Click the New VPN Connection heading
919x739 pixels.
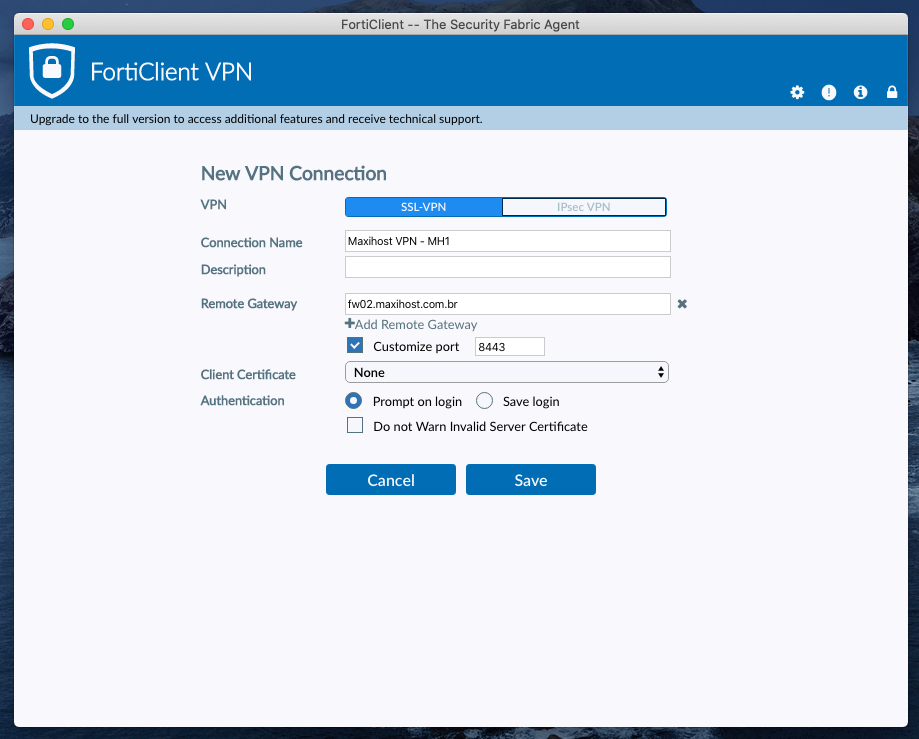294,173
